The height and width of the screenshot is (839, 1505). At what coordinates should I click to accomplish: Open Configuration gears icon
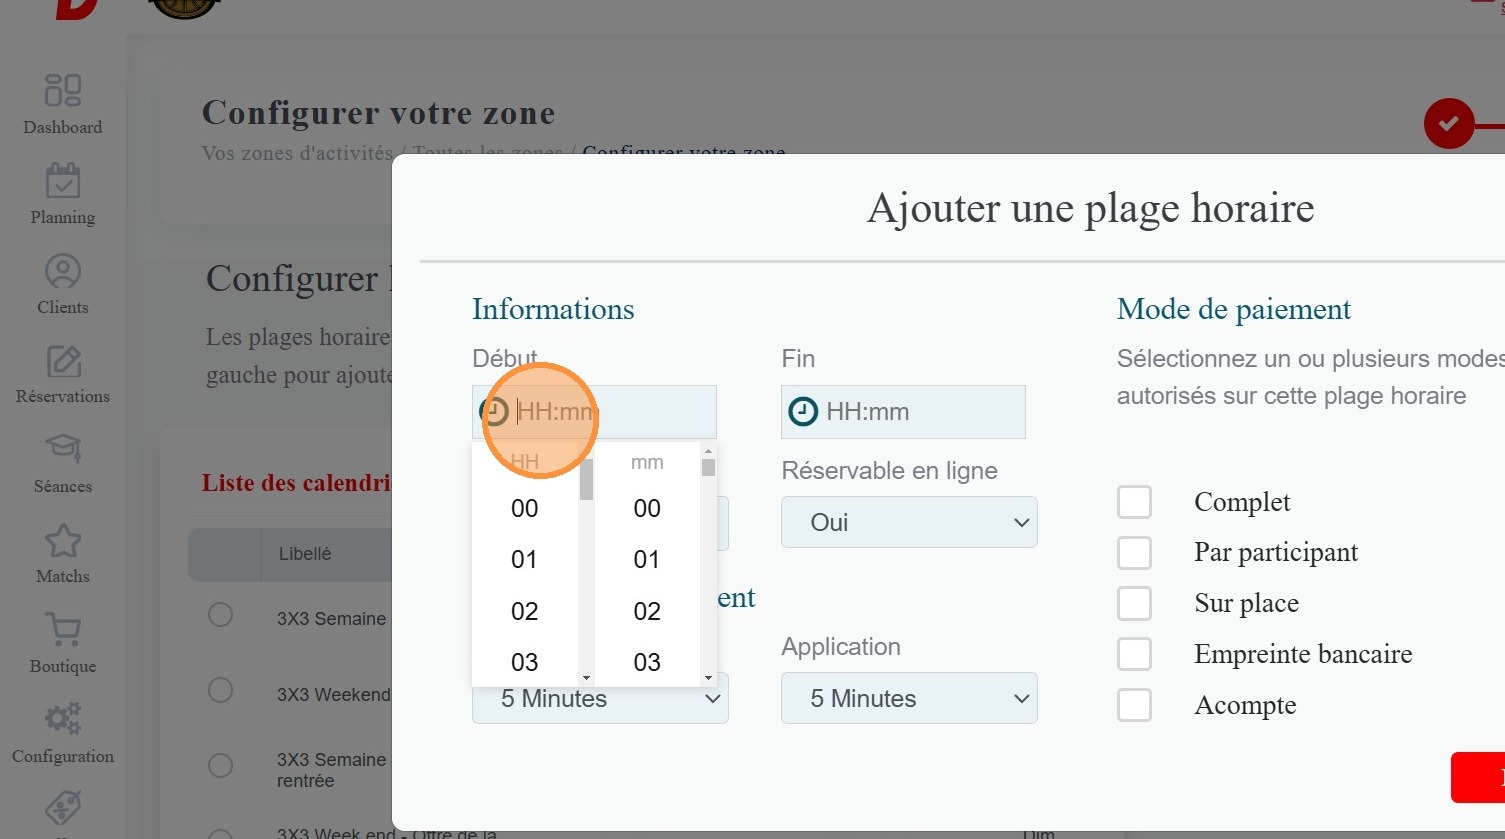62,720
